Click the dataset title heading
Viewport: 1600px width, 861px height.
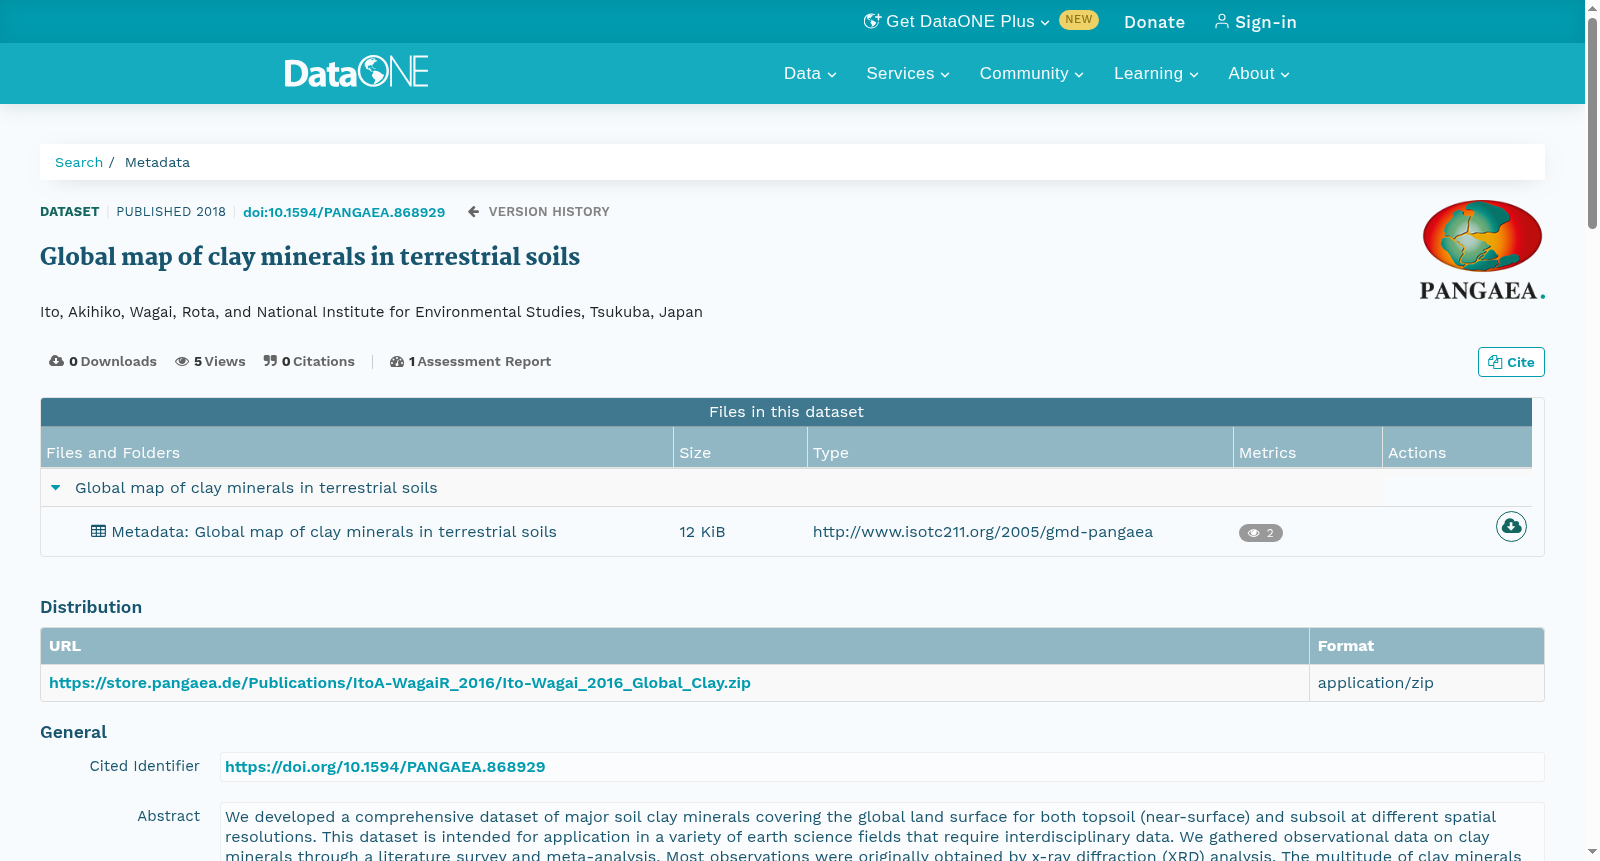coord(310,257)
